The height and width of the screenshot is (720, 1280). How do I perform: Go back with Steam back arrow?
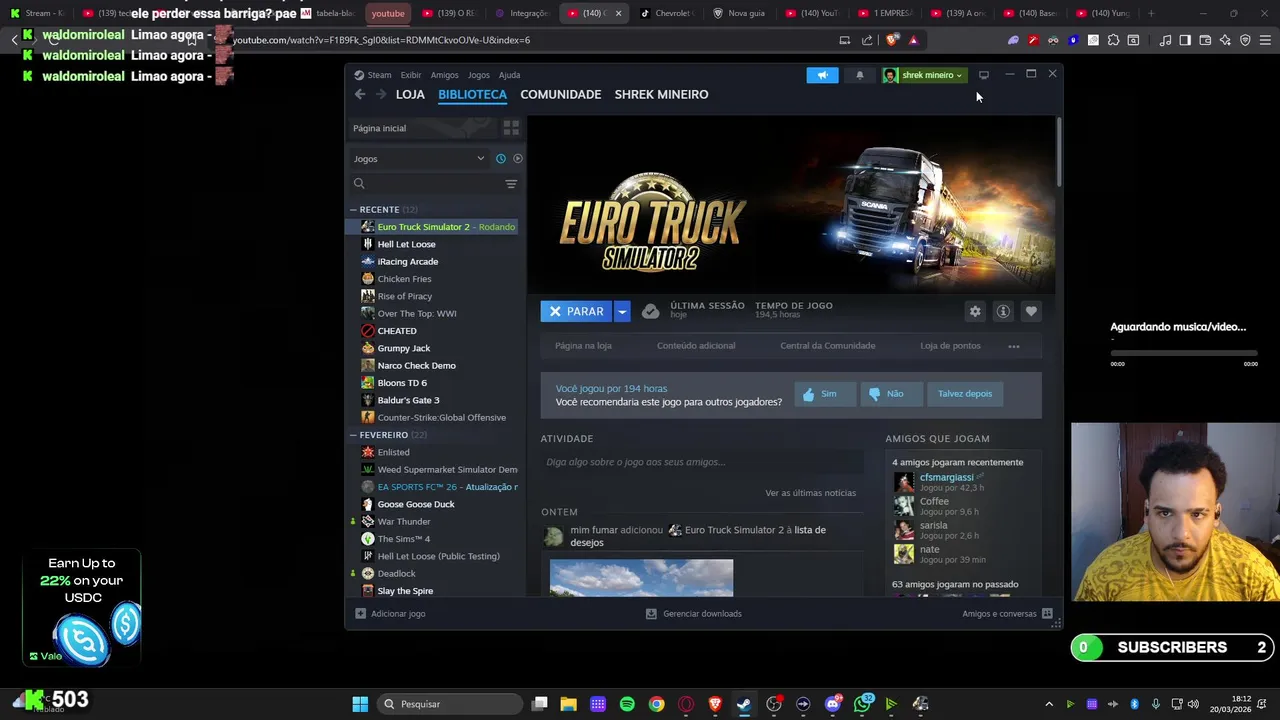[x=360, y=94]
